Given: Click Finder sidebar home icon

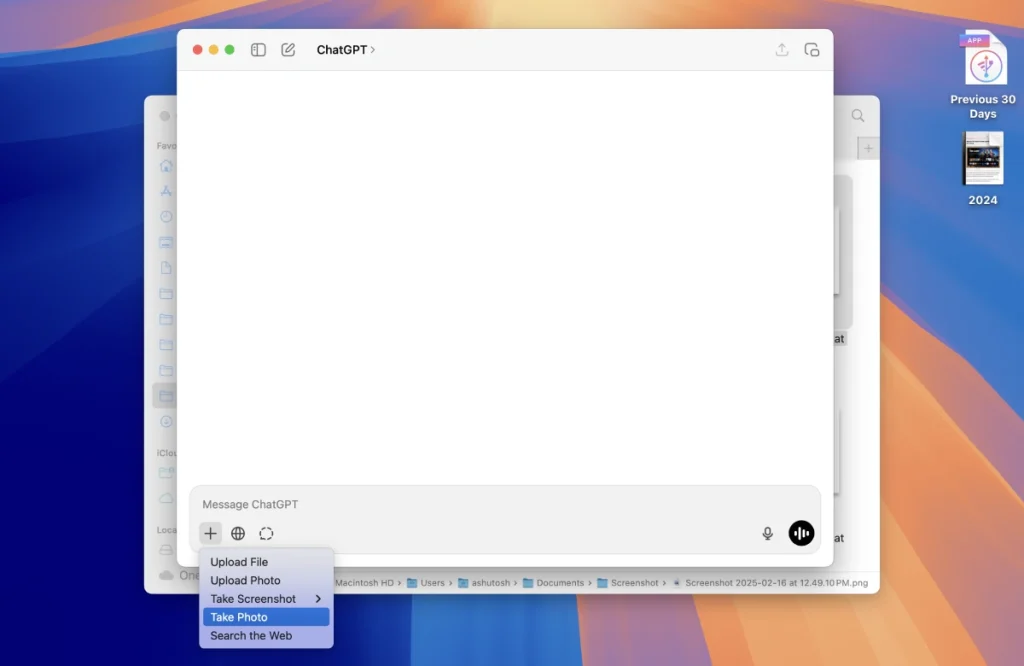Looking at the screenshot, I should coord(166,166).
